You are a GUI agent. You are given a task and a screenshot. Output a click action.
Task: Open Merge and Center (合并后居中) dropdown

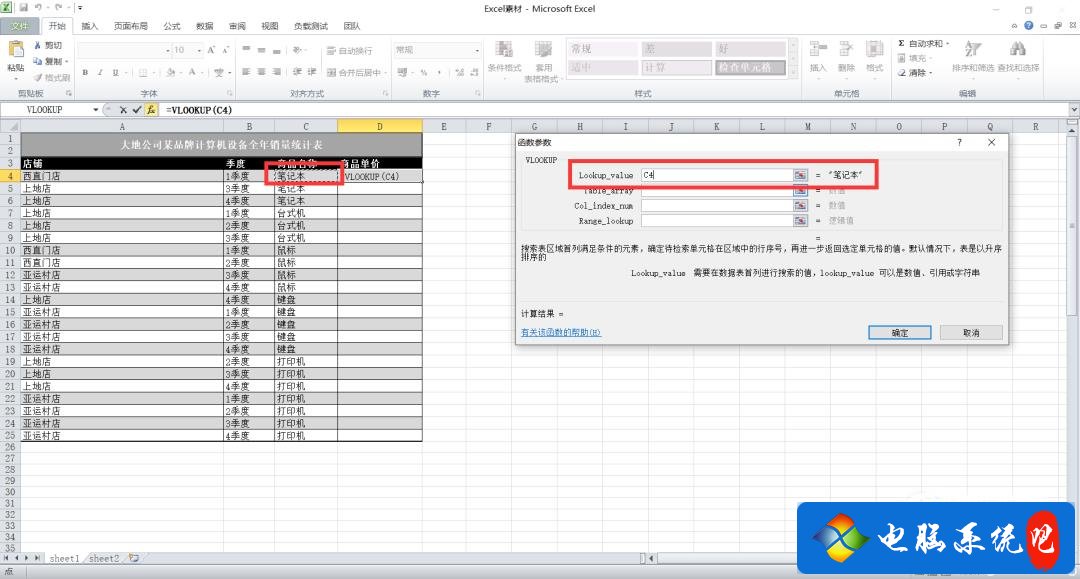coord(384,72)
